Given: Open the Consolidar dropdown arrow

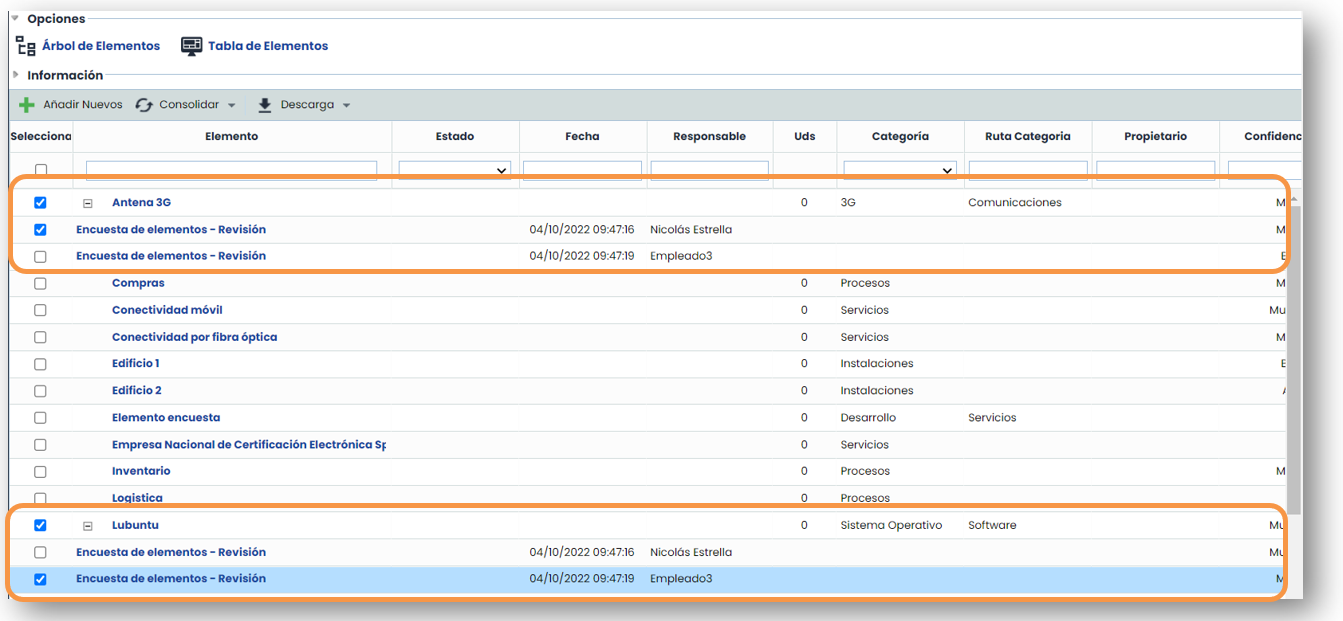Looking at the screenshot, I should (231, 105).
